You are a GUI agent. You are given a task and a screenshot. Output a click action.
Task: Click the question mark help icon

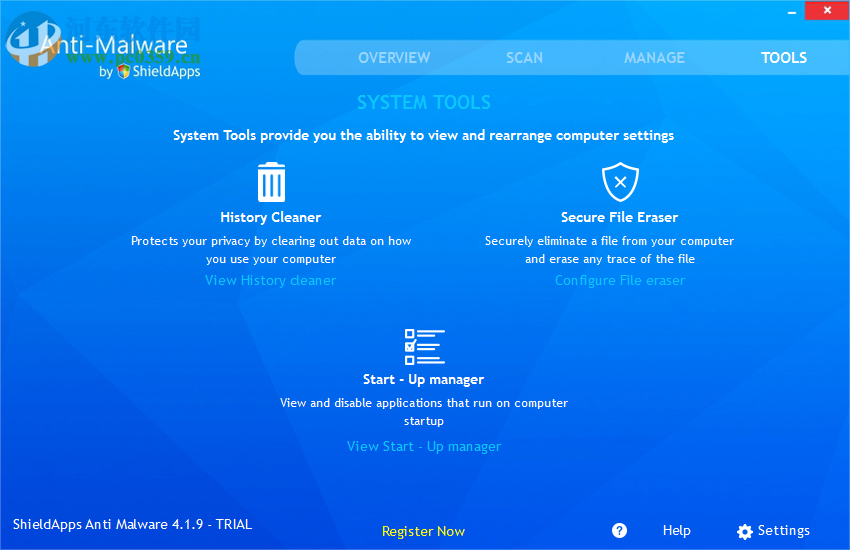[x=619, y=530]
